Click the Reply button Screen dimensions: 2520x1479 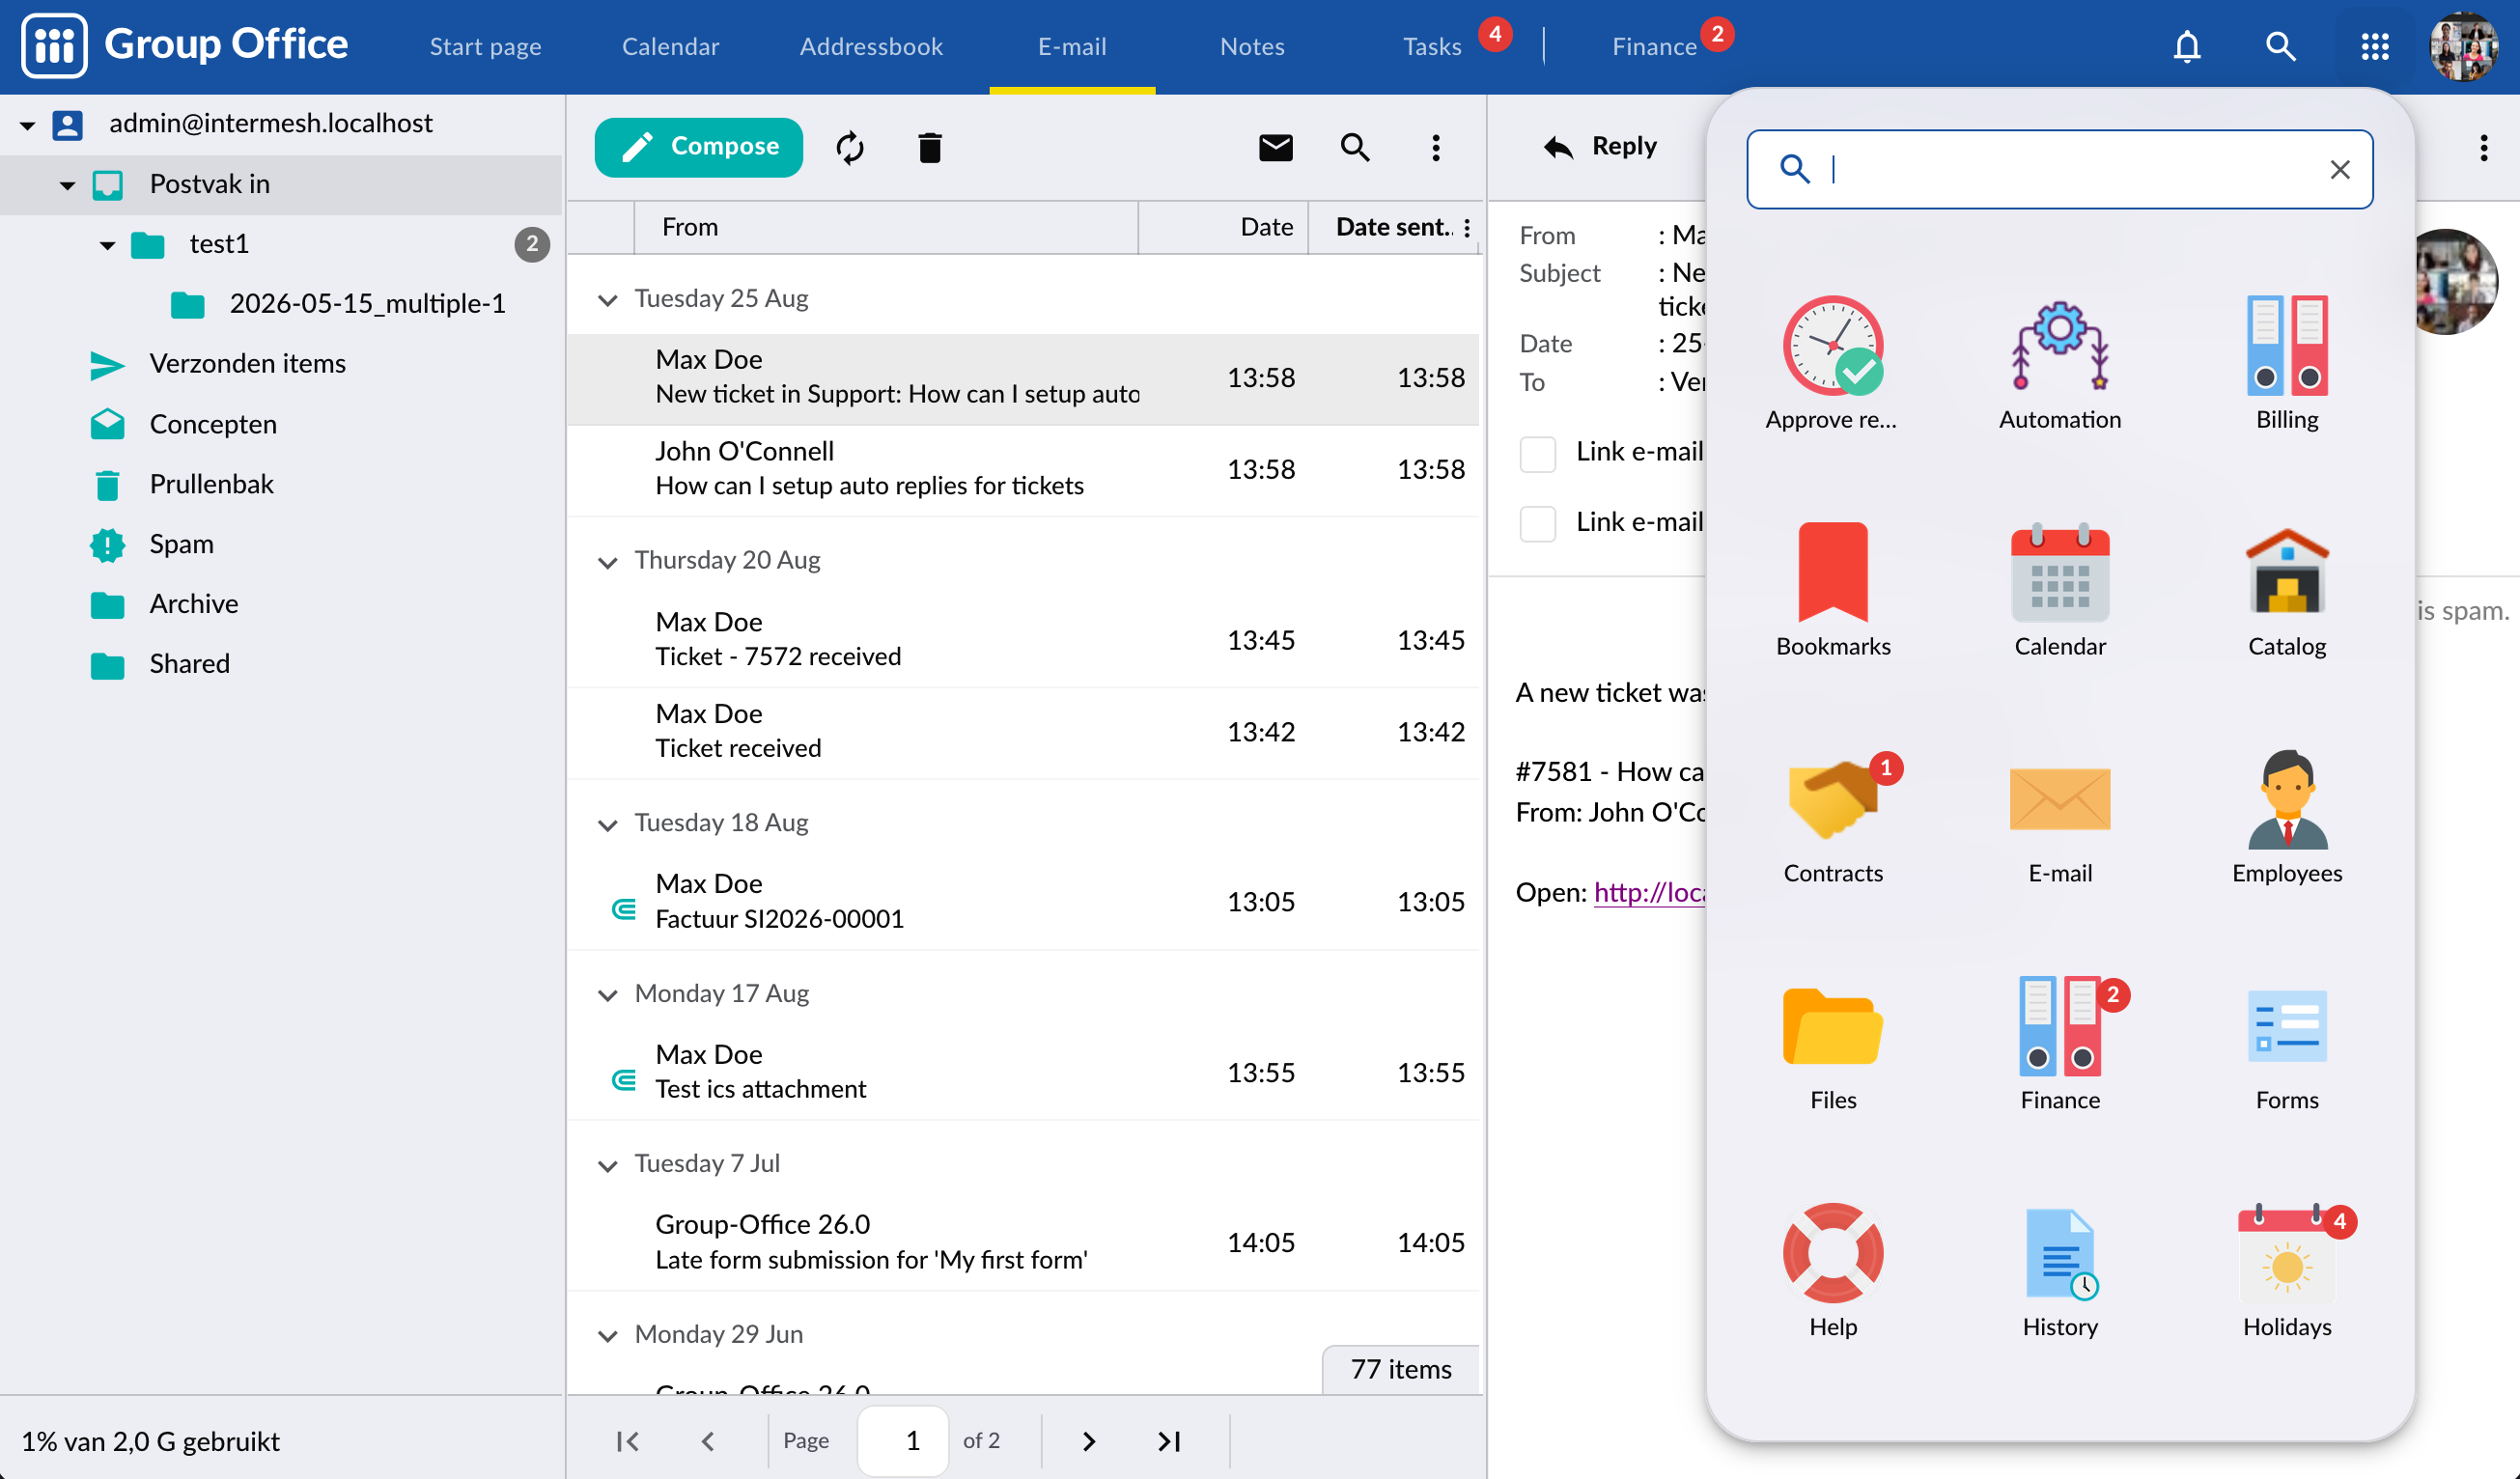coord(1600,147)
